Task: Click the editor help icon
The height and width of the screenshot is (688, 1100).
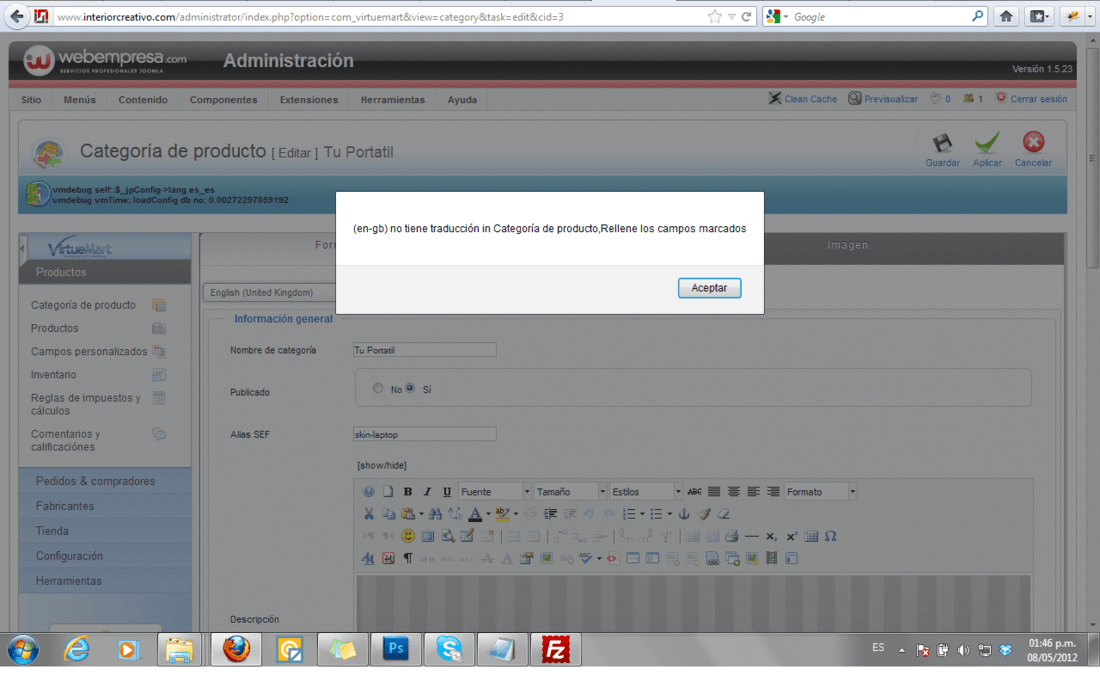Action: (368, 492)
